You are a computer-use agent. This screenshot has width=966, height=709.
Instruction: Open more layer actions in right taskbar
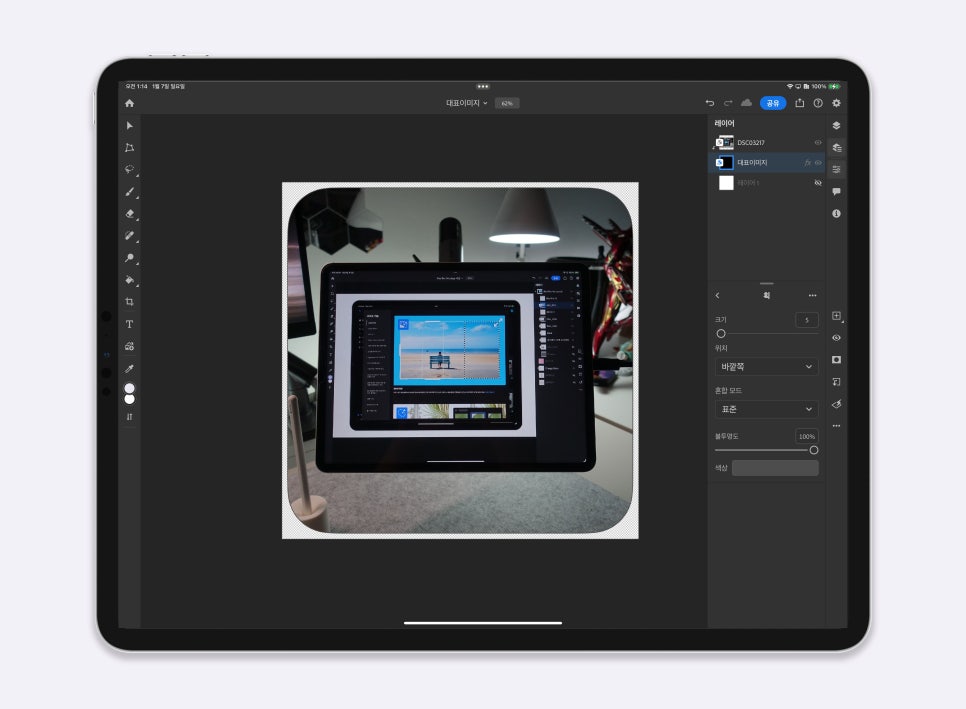(x=836, y=426)
